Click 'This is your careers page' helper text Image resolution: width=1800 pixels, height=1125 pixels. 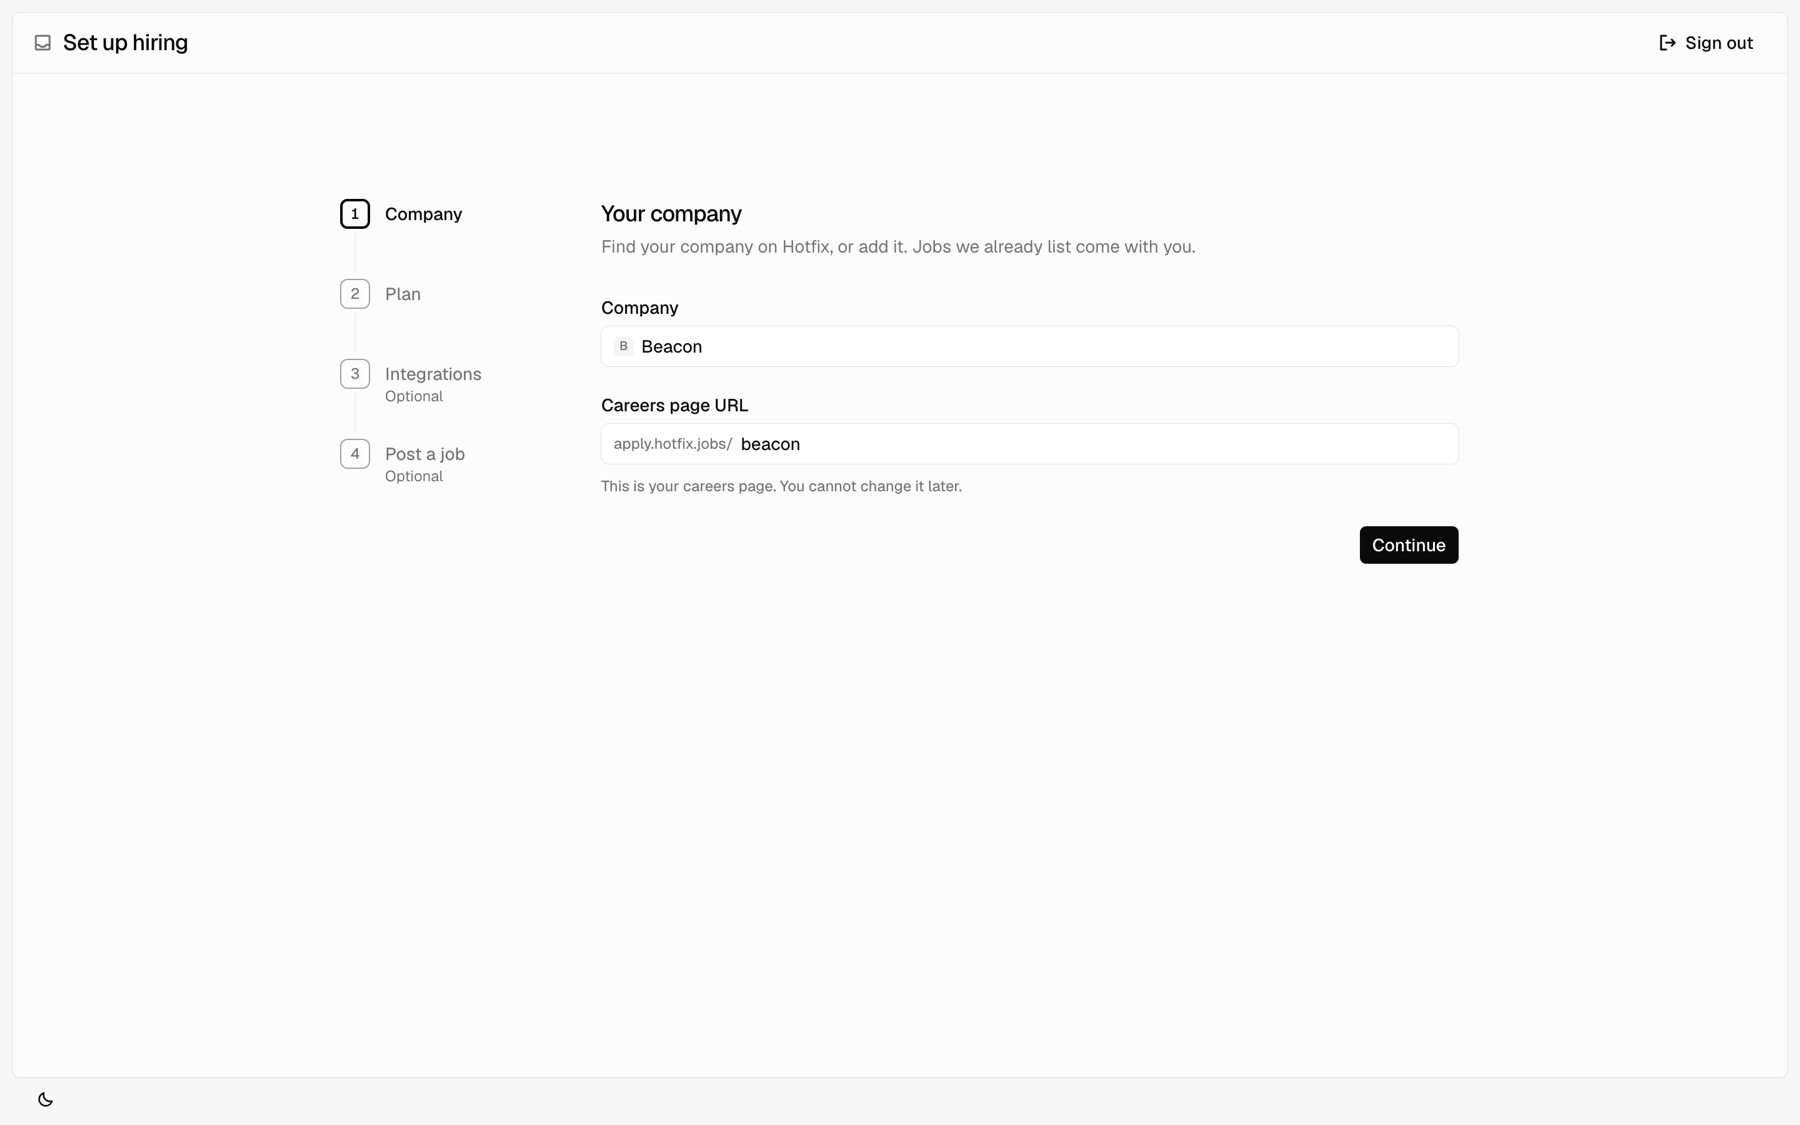click(781, 486)
